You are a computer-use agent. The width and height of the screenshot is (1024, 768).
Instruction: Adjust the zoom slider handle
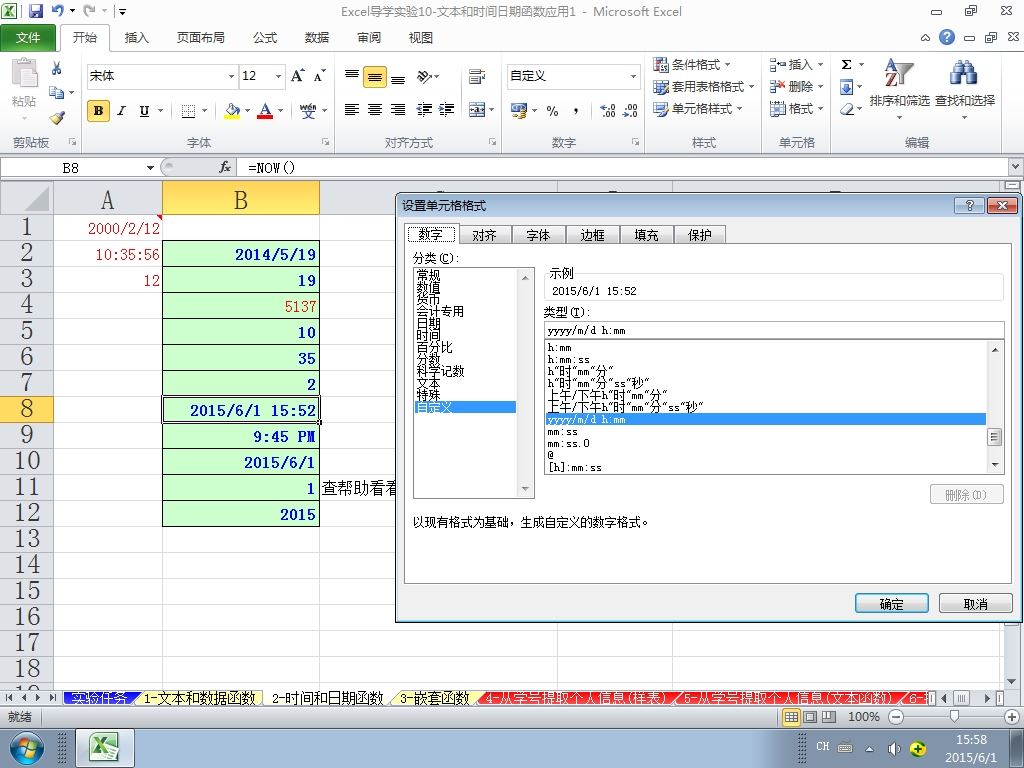[x=954, y=717]
